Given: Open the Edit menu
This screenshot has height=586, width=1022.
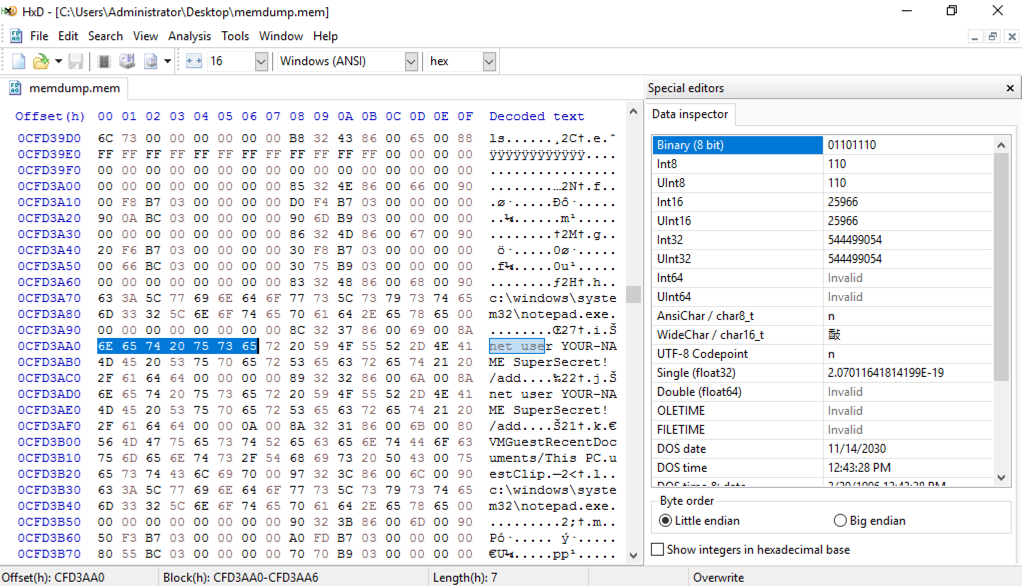Looking at the screenshot, I should pos(68,36).
